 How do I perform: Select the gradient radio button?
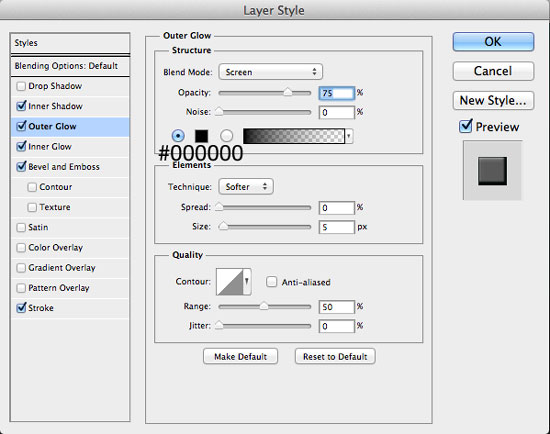pyautogui.click(x=226, y=136)
